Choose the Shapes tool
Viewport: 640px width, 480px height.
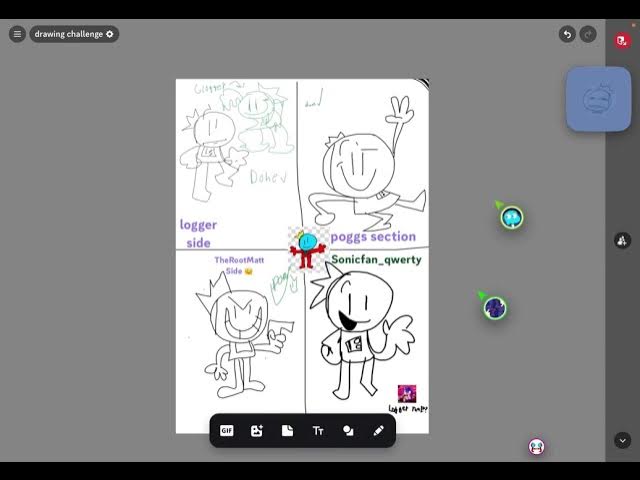click(348, 431)
